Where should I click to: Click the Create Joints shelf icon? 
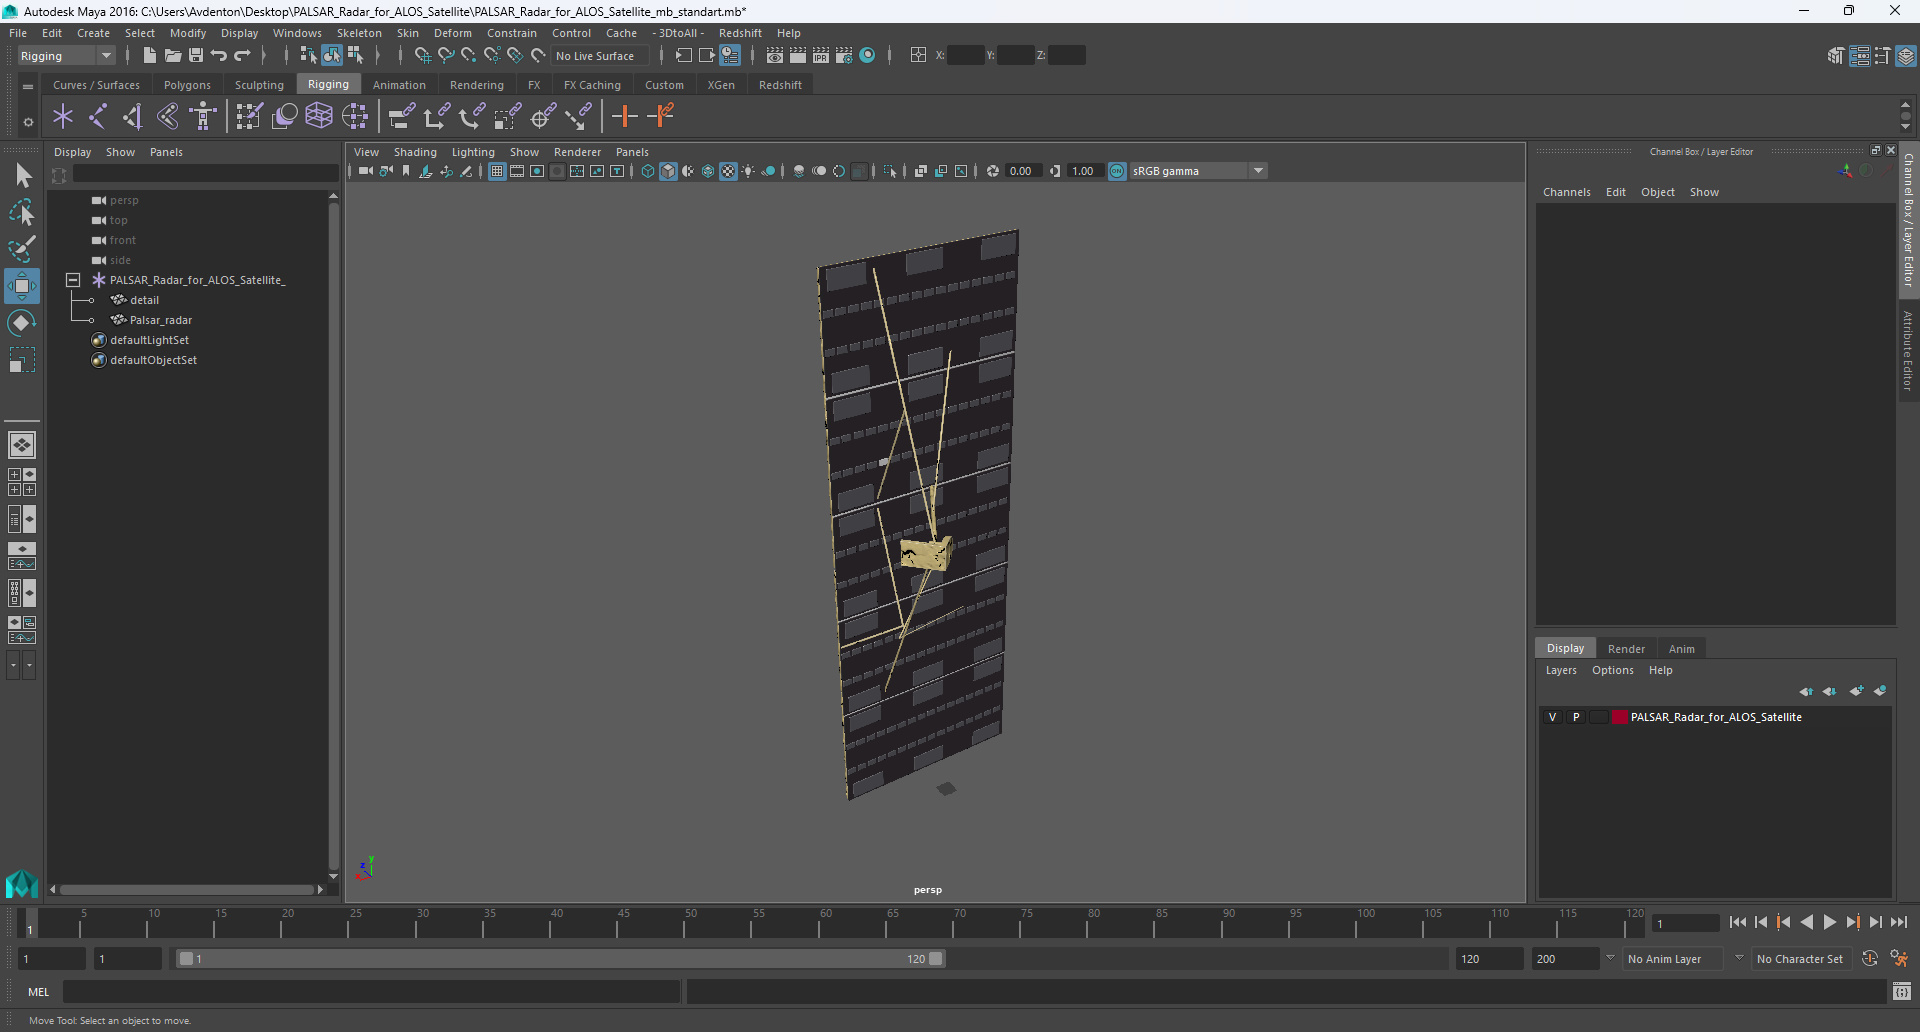(97, 117)
